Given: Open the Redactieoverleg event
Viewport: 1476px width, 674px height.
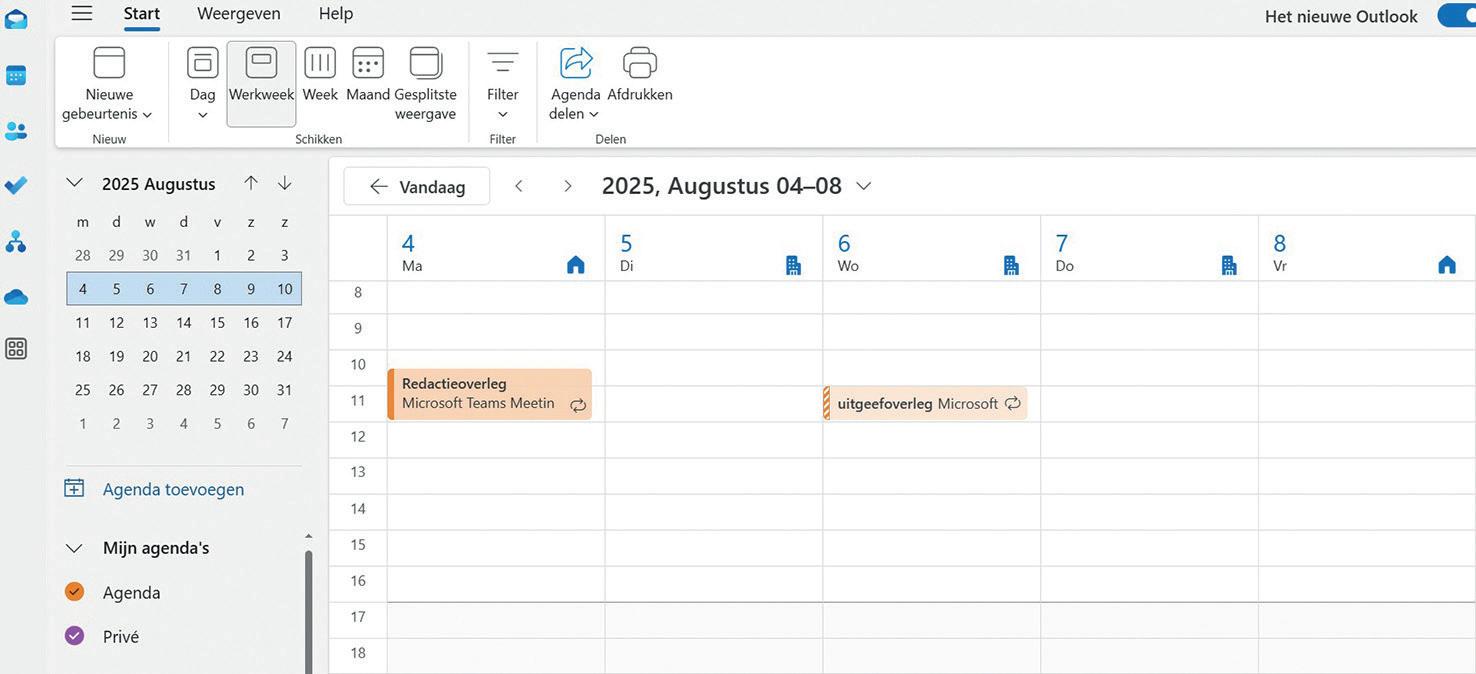Looking at the screenshot, I should tap(490, 394).
